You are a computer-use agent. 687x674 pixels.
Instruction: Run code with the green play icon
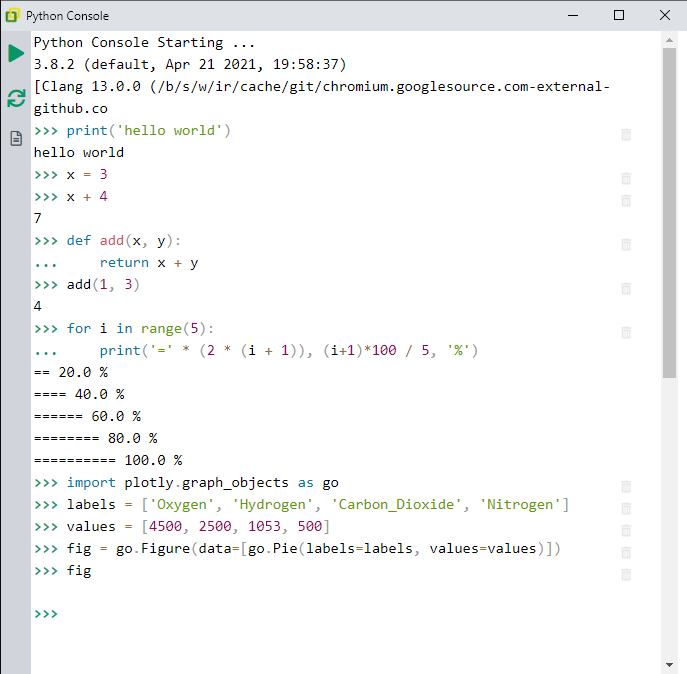point(16,53)
